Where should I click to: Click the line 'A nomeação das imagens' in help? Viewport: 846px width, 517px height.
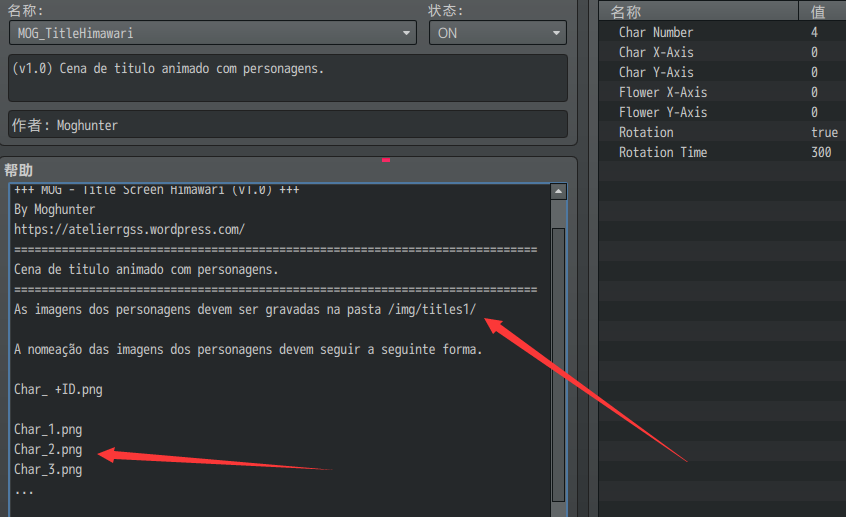click(248, 350)
